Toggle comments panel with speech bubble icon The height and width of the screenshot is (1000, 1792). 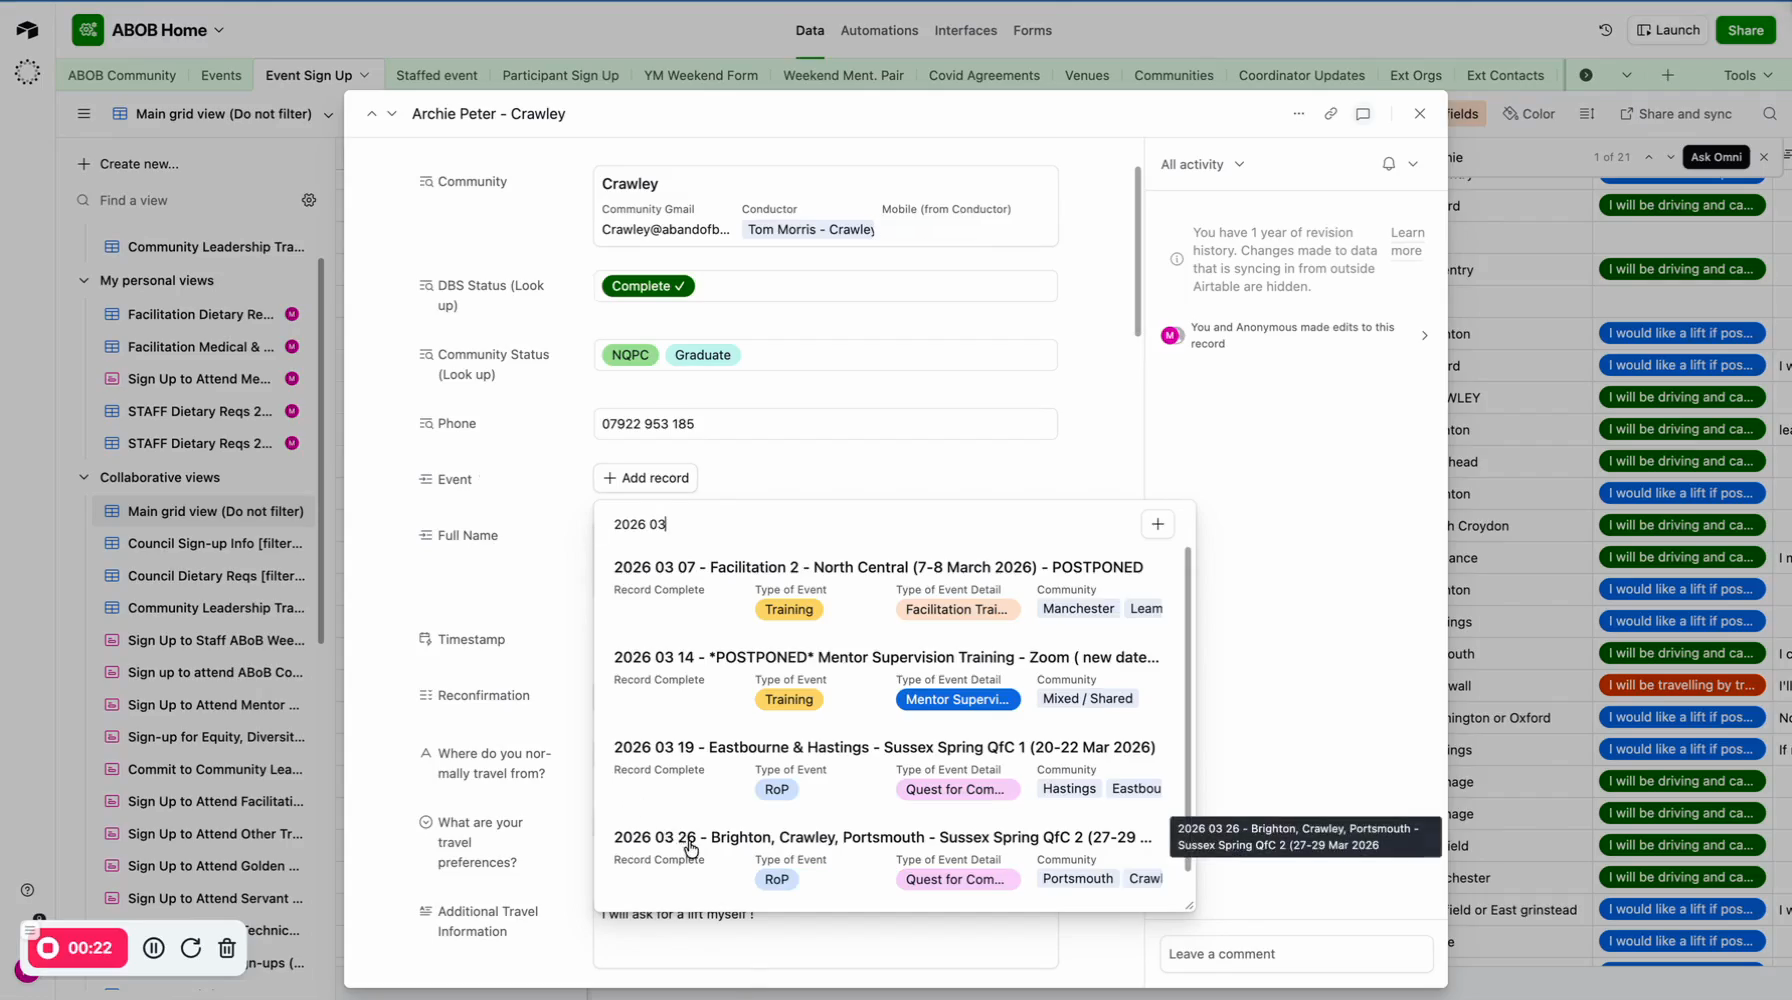1362,114
